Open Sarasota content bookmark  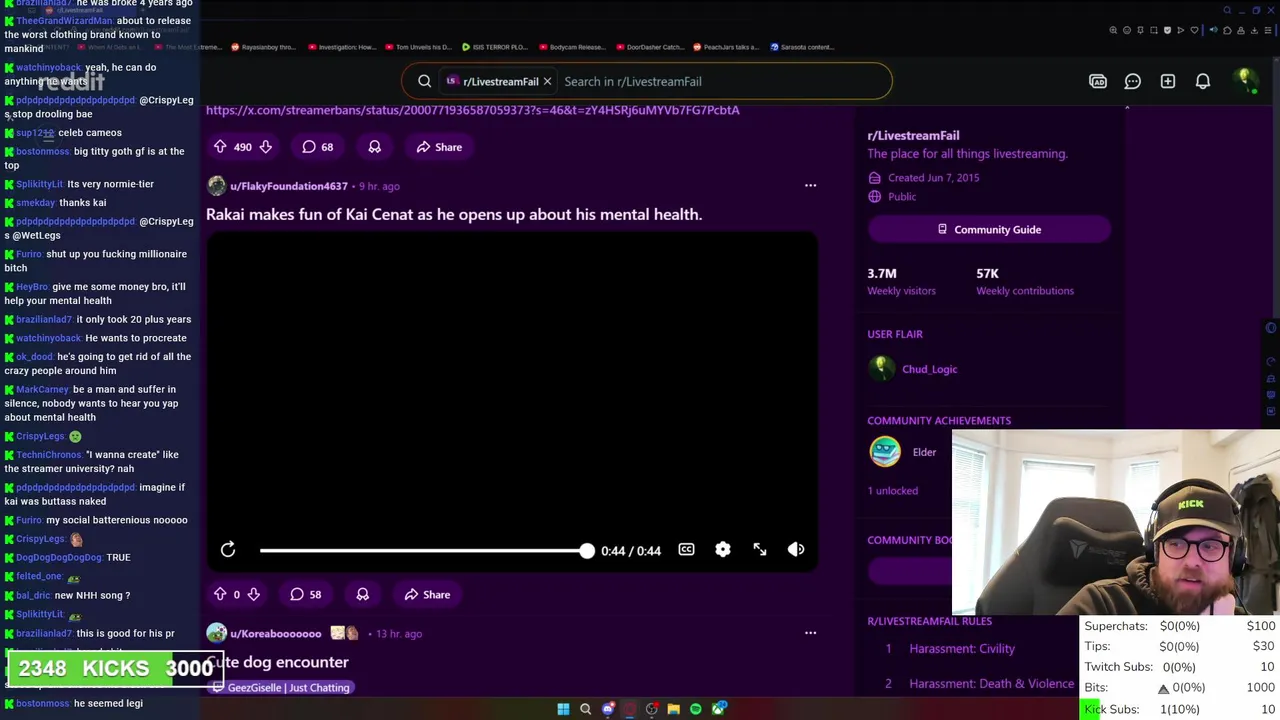coord(803,47)
